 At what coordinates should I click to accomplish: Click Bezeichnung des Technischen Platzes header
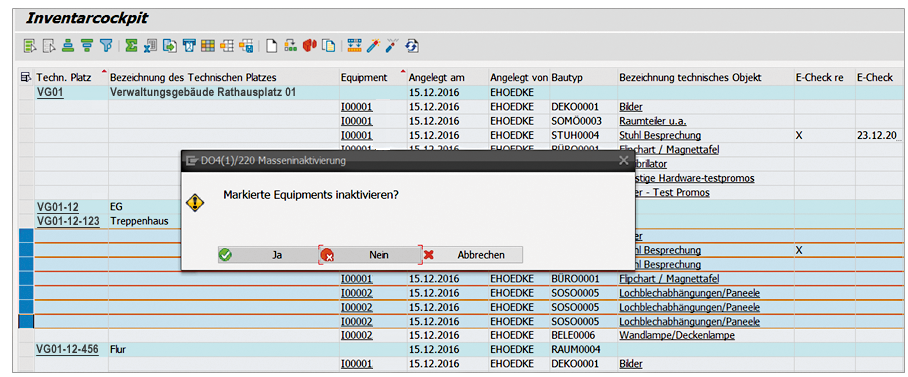tap(223, 78)
